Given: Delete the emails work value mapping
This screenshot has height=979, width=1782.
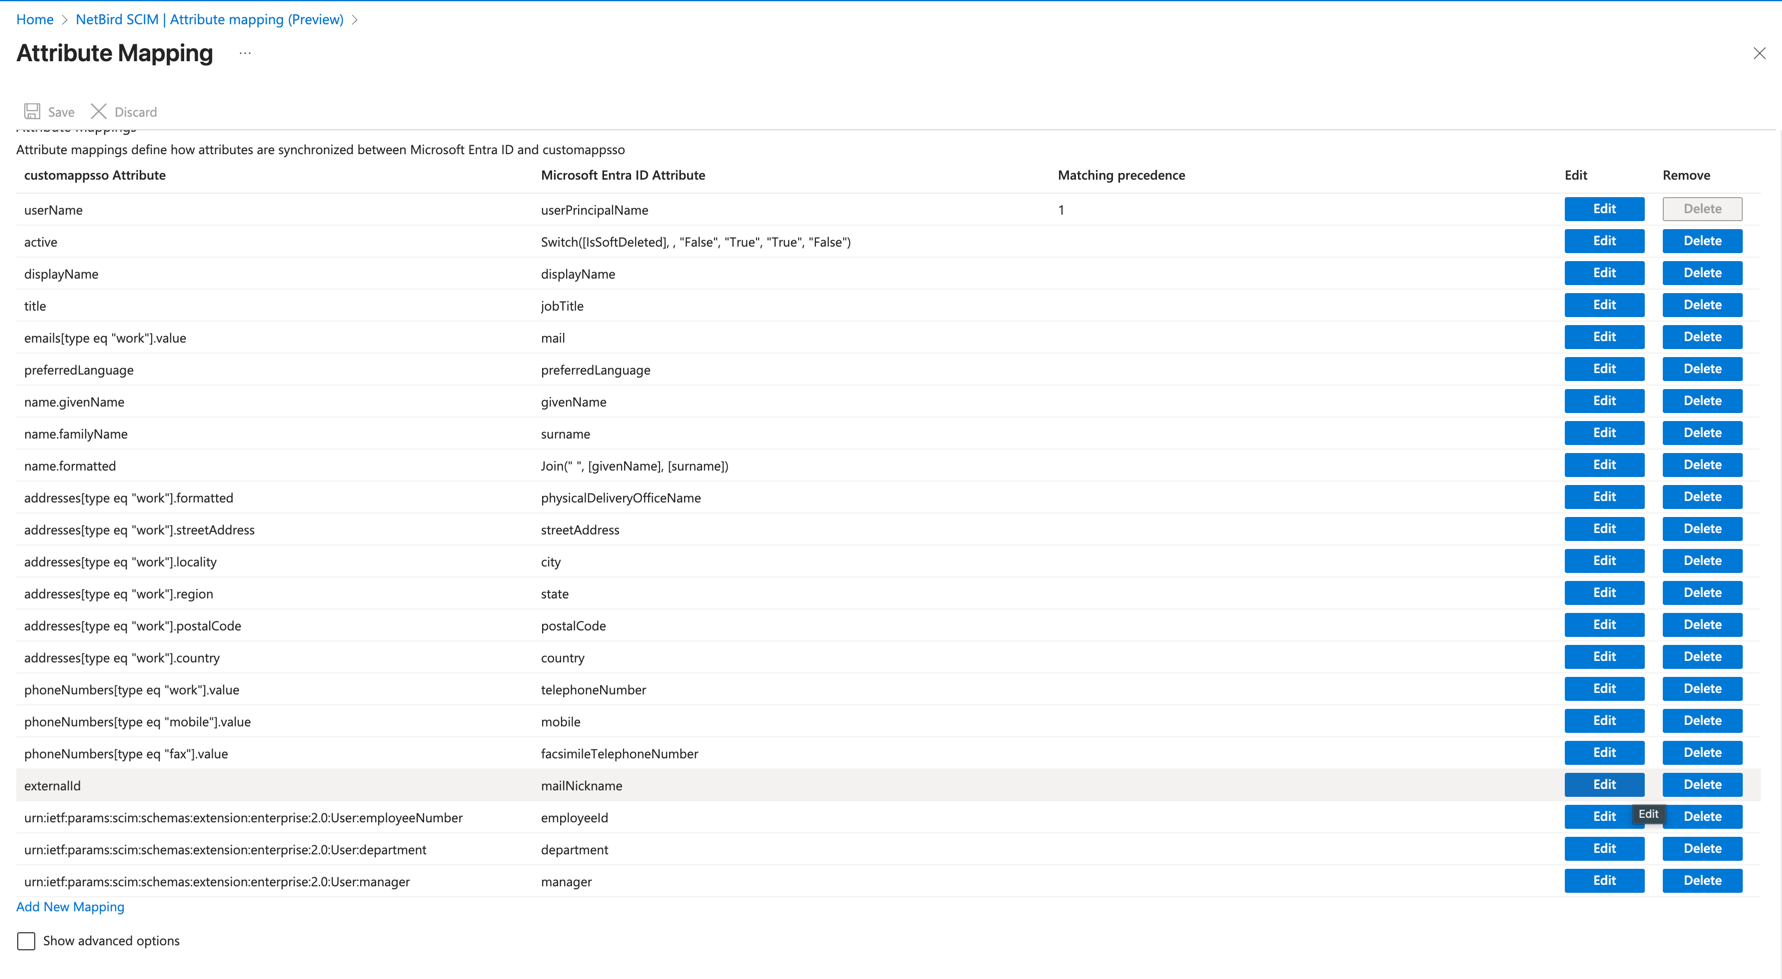Looking at the screenshot, I should [1702, 337].
